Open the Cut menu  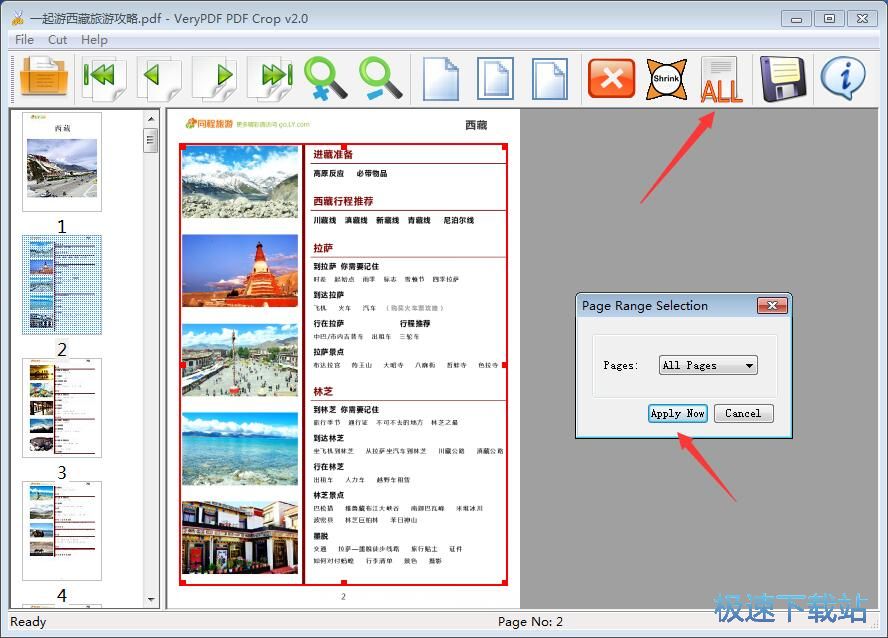tap(57, 39)
